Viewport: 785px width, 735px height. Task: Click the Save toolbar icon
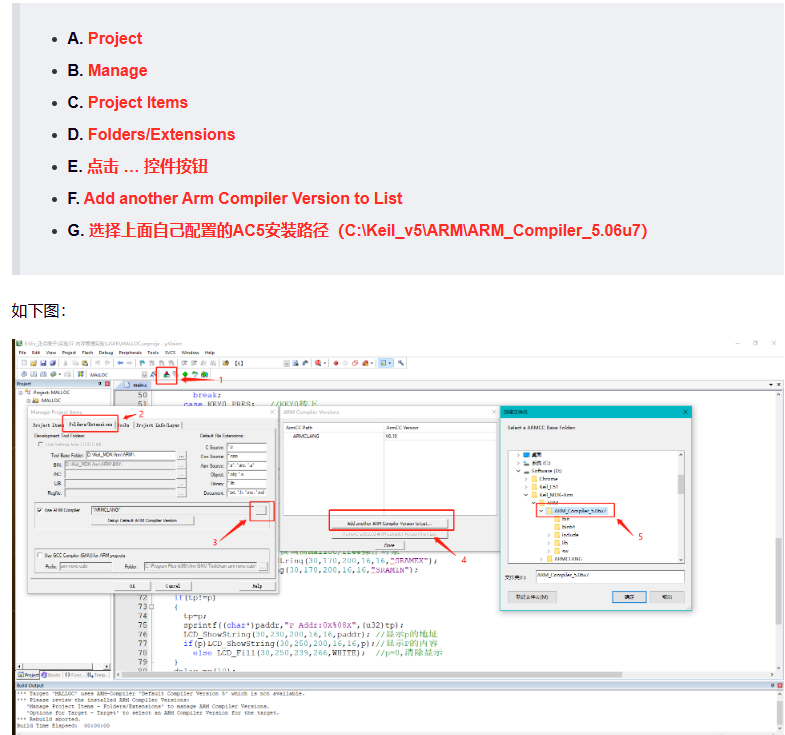click(43, 363)
